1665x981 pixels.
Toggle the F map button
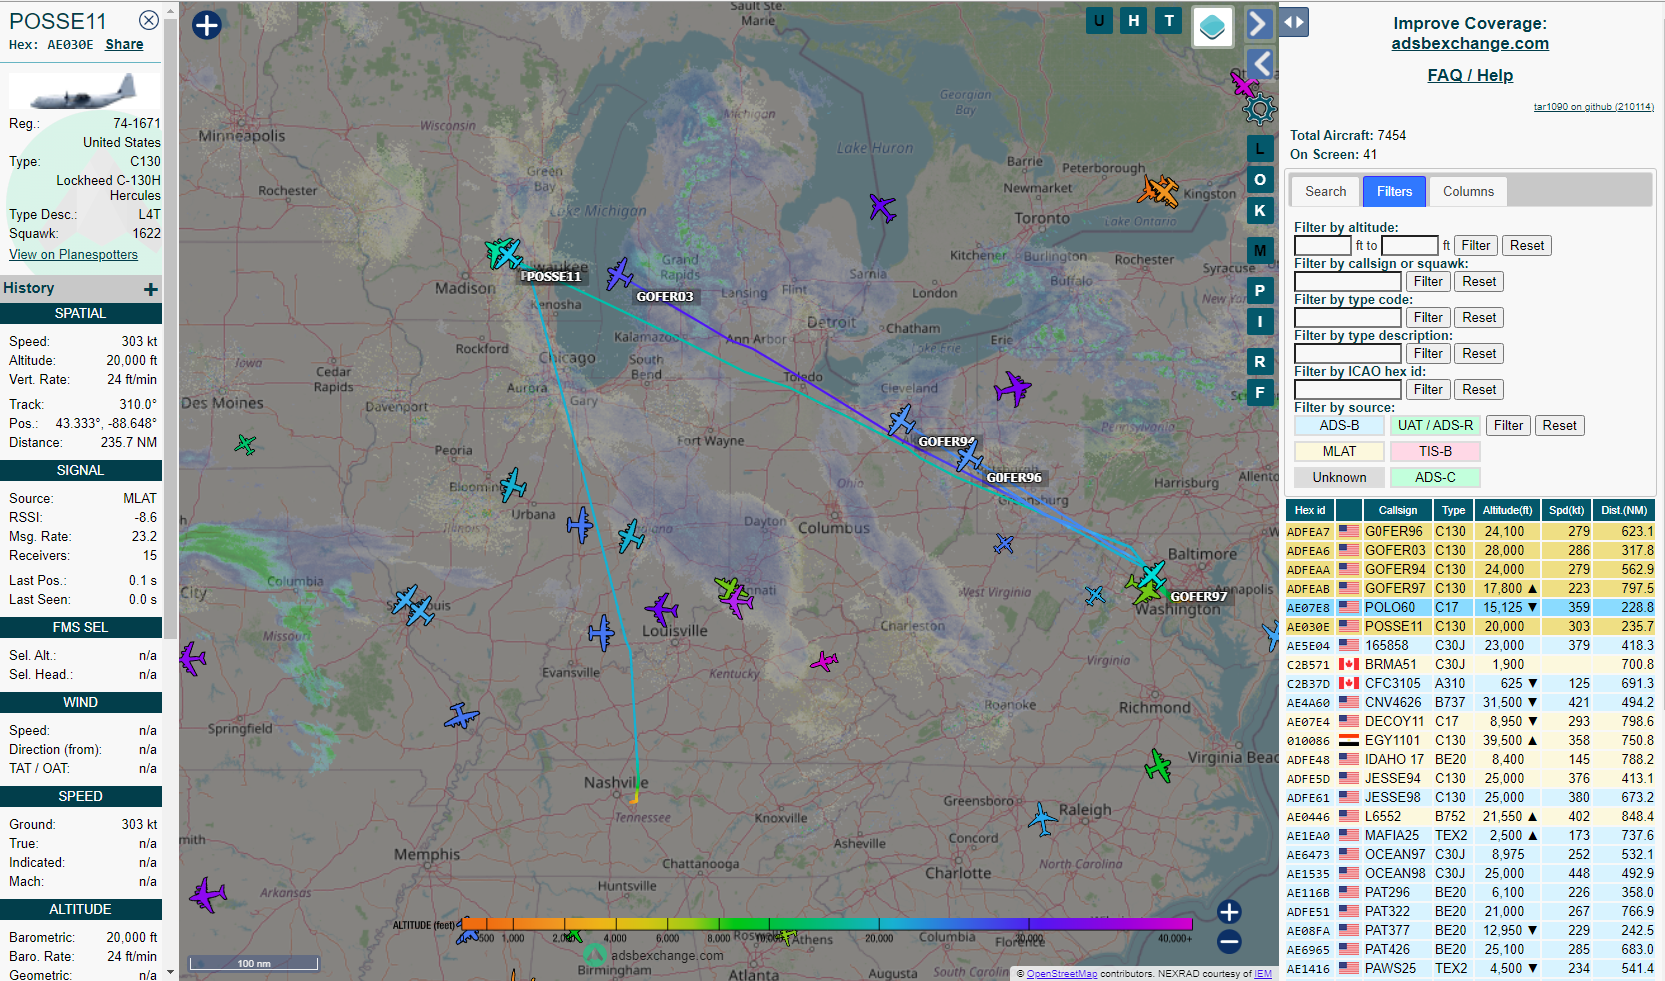click(1260, 393)
